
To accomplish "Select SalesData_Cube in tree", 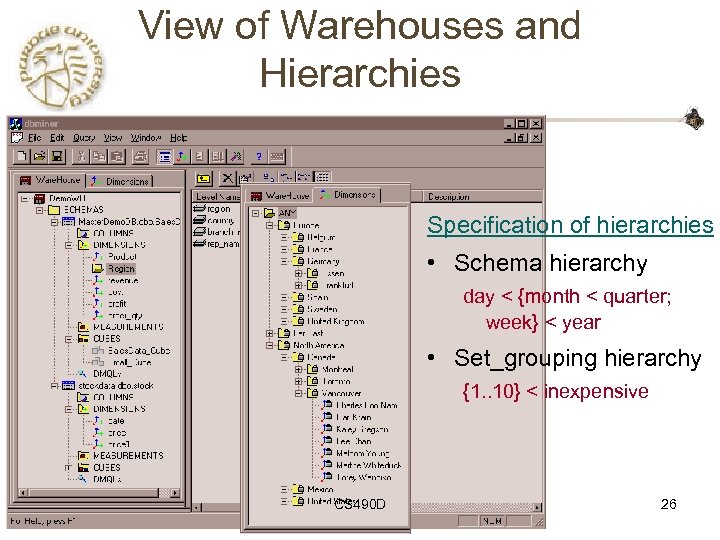I will tap(139, 351).
